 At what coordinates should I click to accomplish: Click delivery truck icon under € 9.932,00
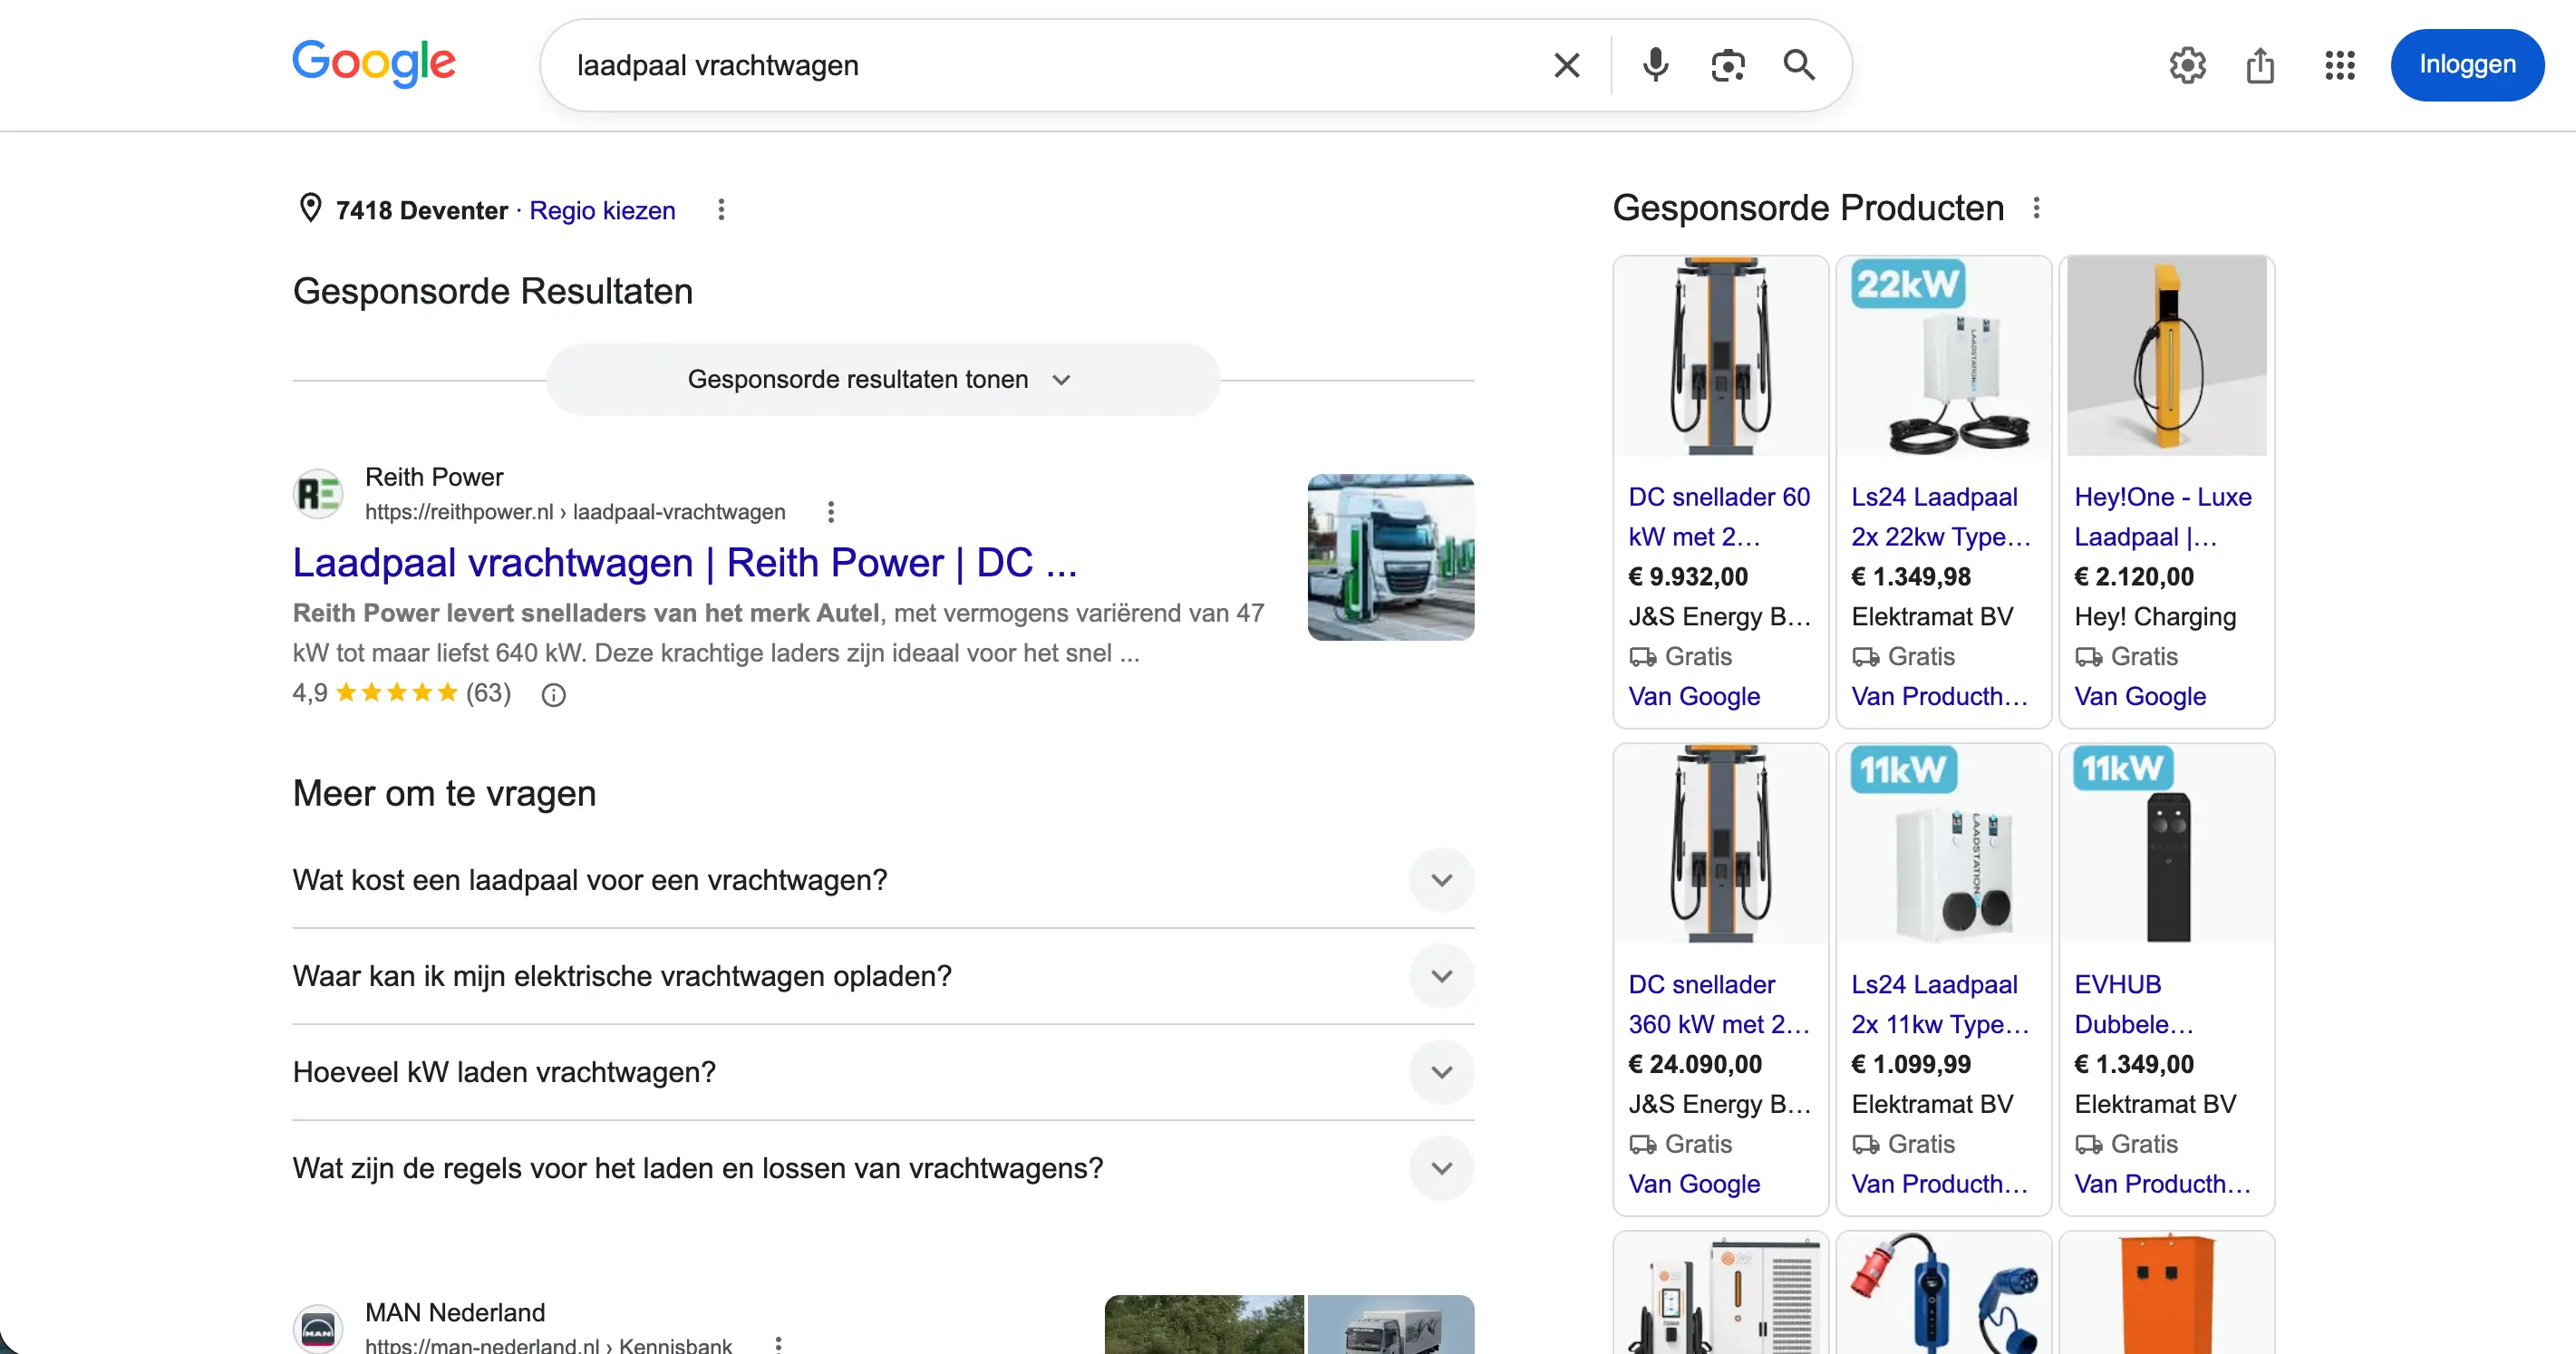1642,657
